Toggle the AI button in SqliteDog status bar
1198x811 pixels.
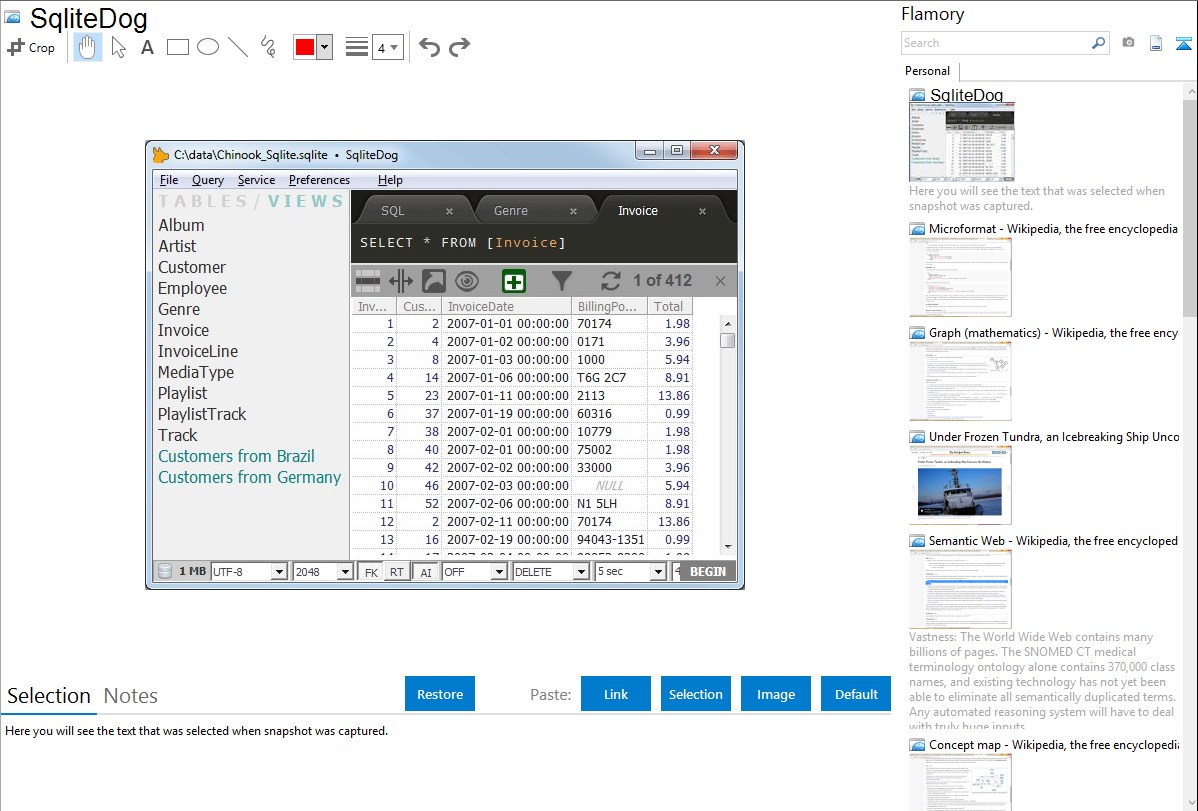pyautogui.click(x=425, y=572)
